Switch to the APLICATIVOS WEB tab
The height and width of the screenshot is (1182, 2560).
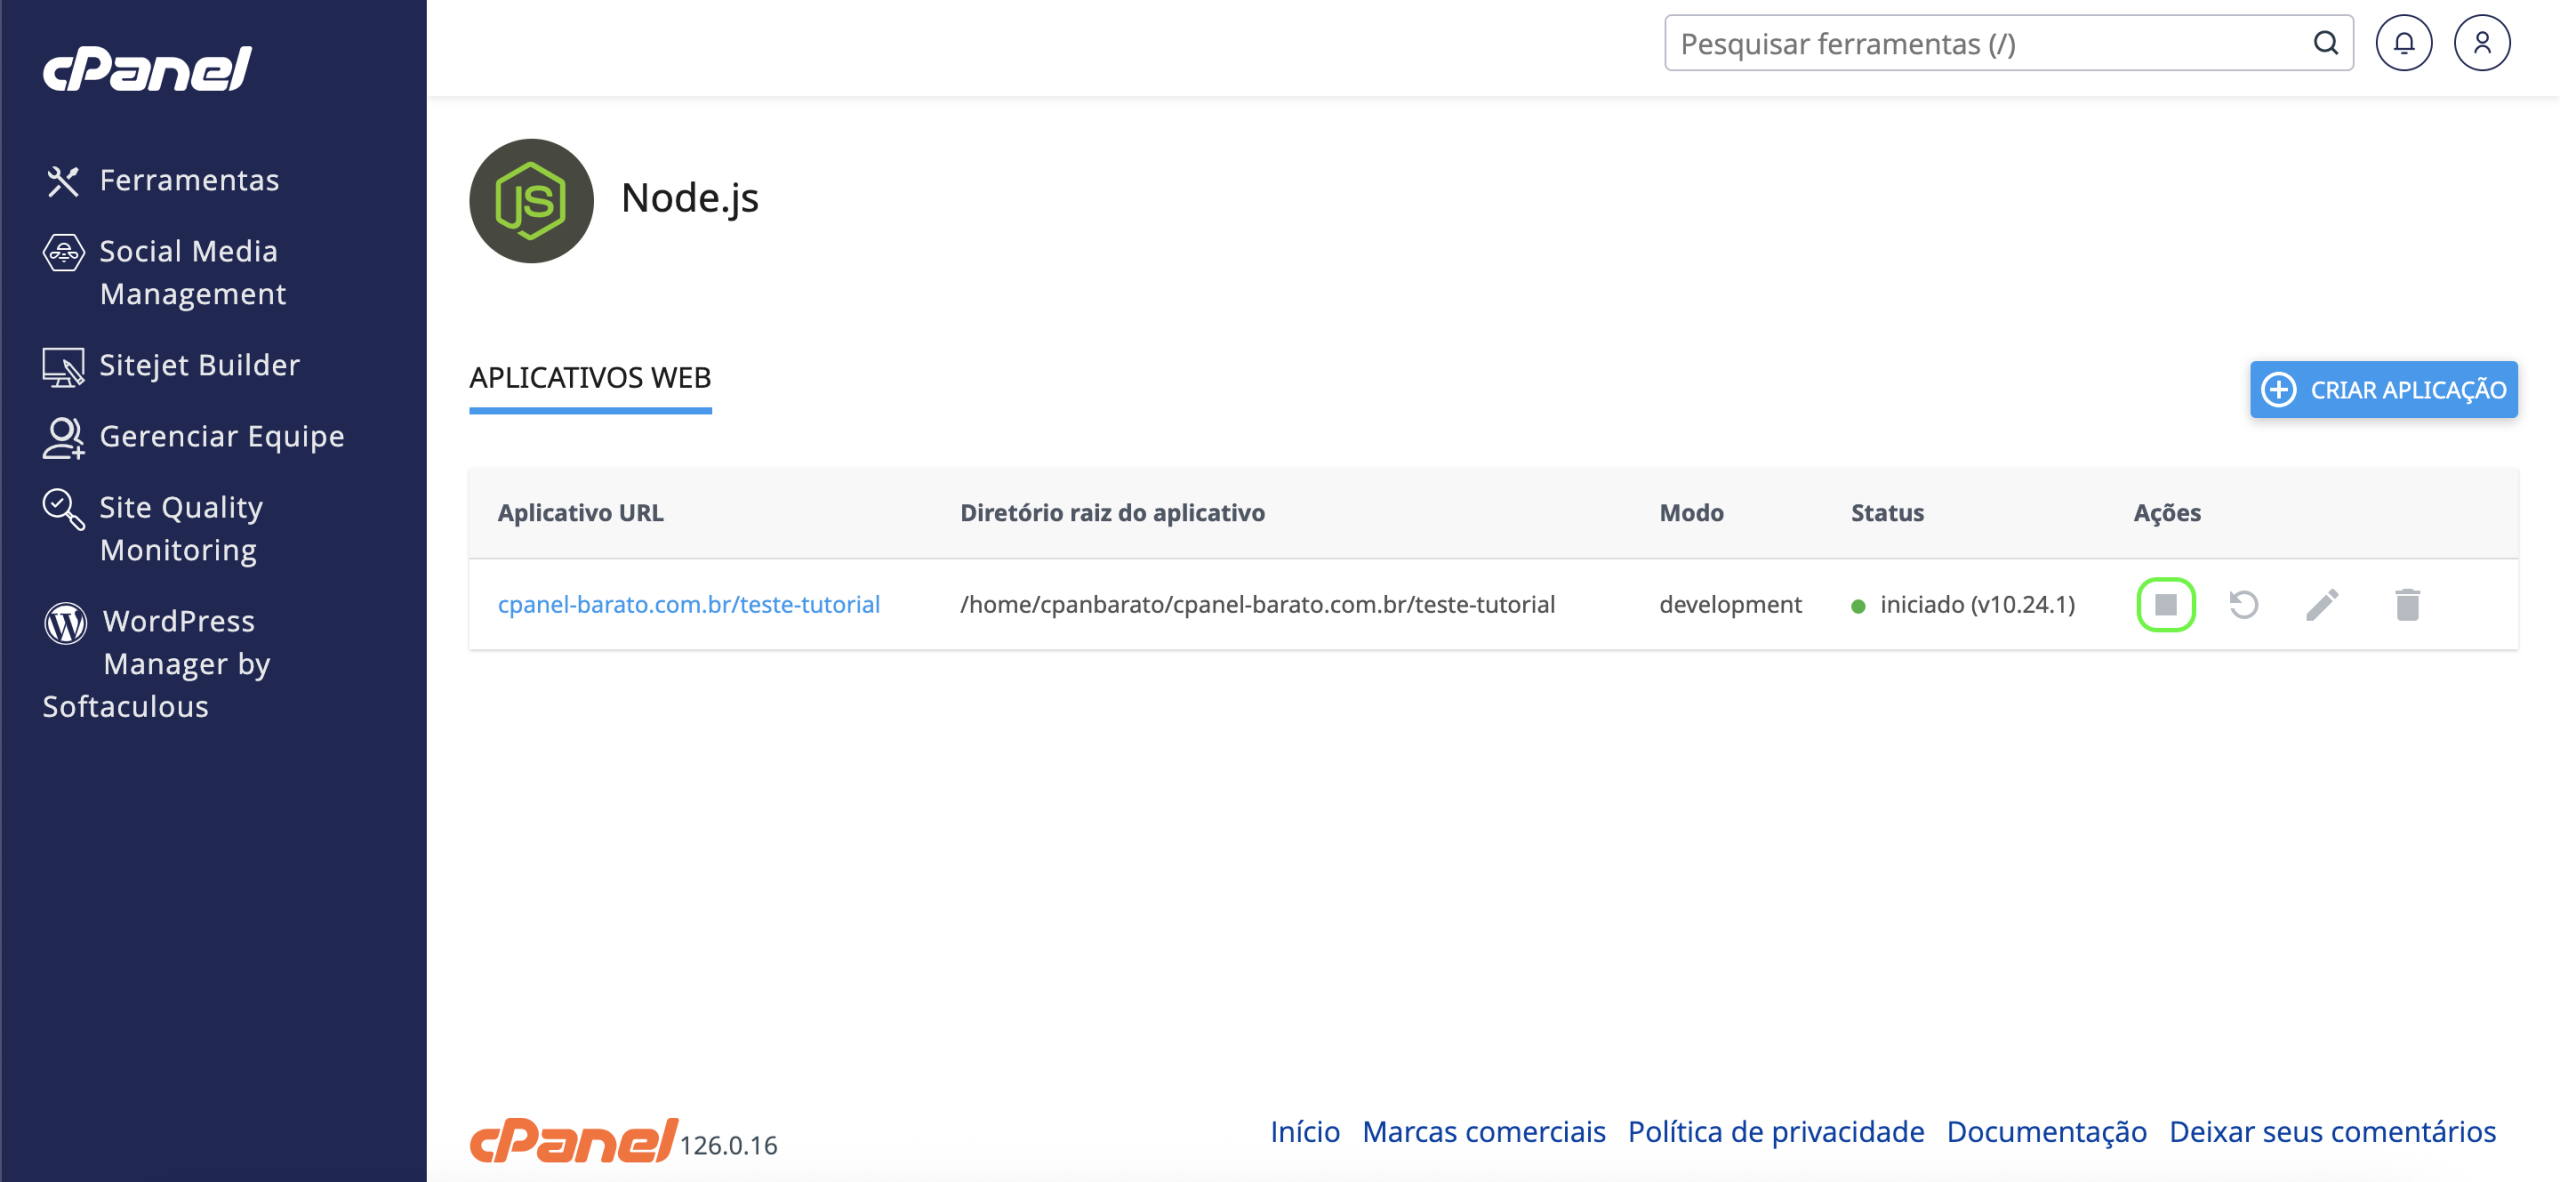pyautogui.click(x=590, y=378)
